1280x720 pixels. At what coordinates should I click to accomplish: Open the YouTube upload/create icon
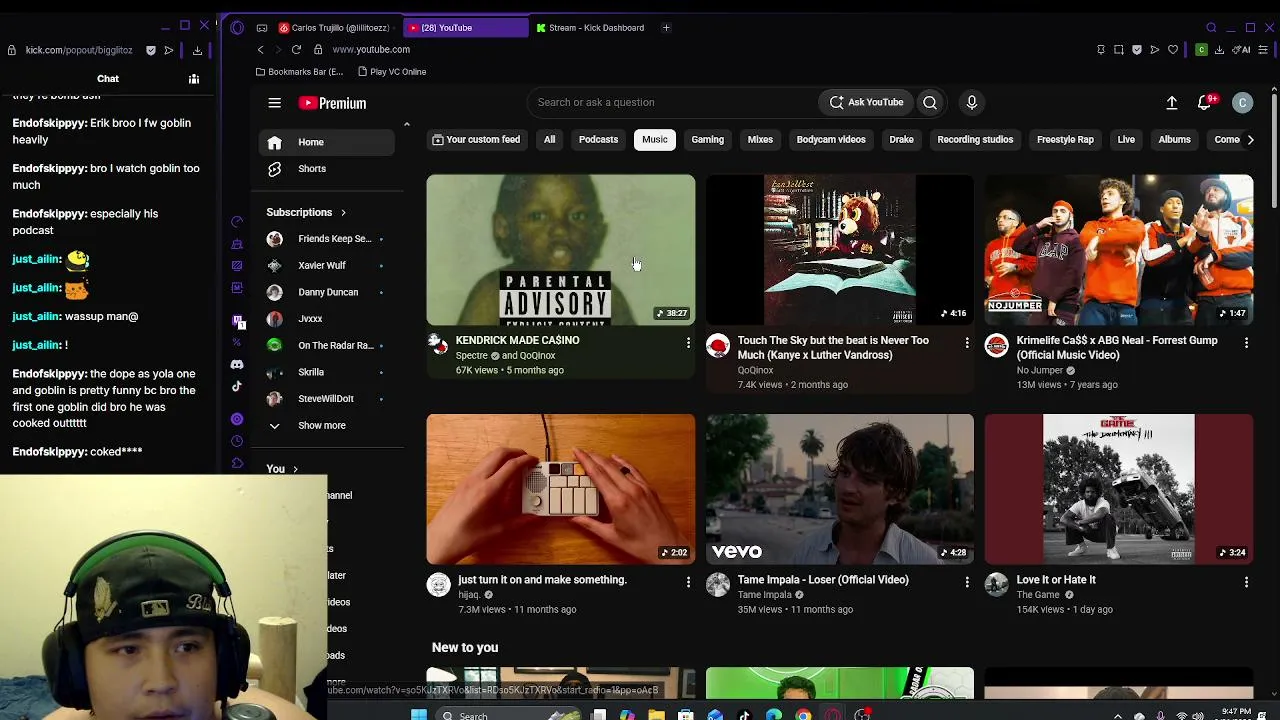click(1172, 102)
